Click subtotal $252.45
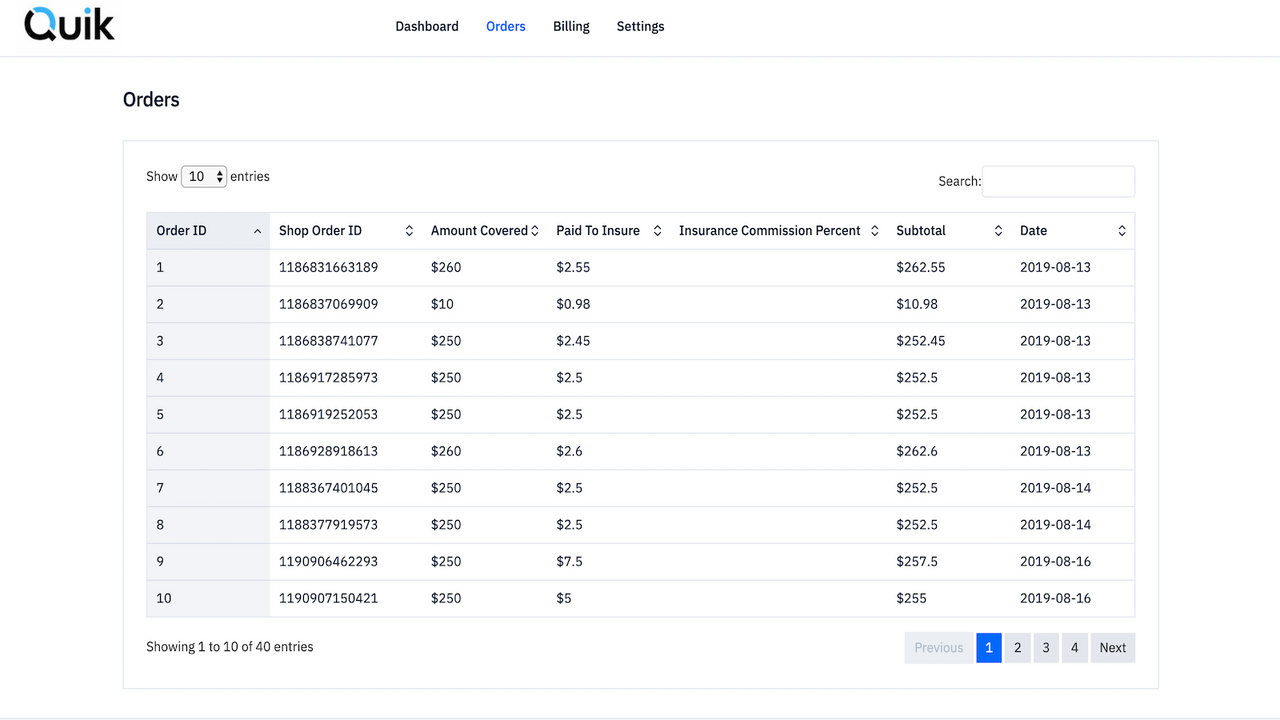 [x=920, y=341]
